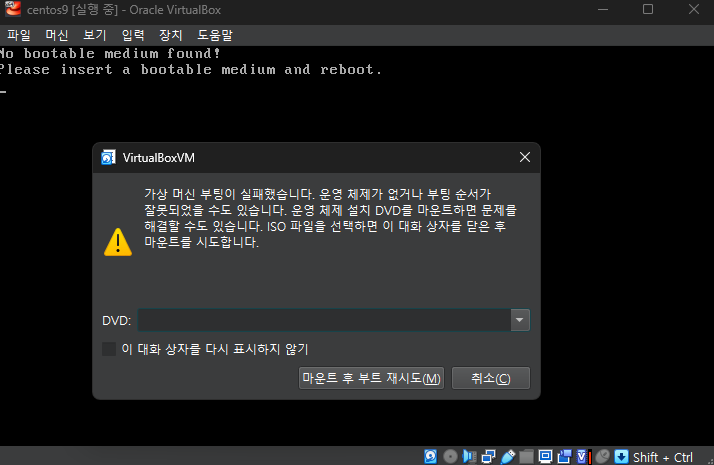Open the 장치 menu
The image size is (714, 465).
[170, 35]
